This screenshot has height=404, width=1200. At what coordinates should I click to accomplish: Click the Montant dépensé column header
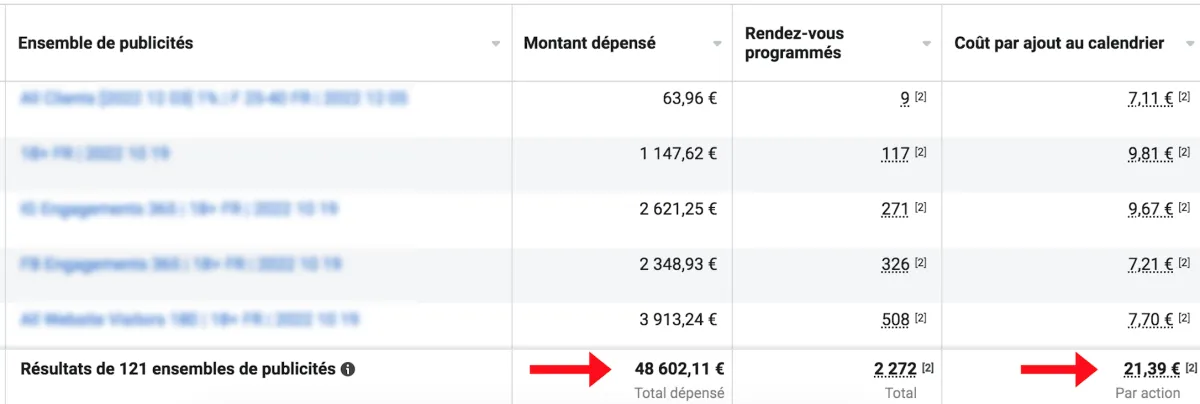589,43
